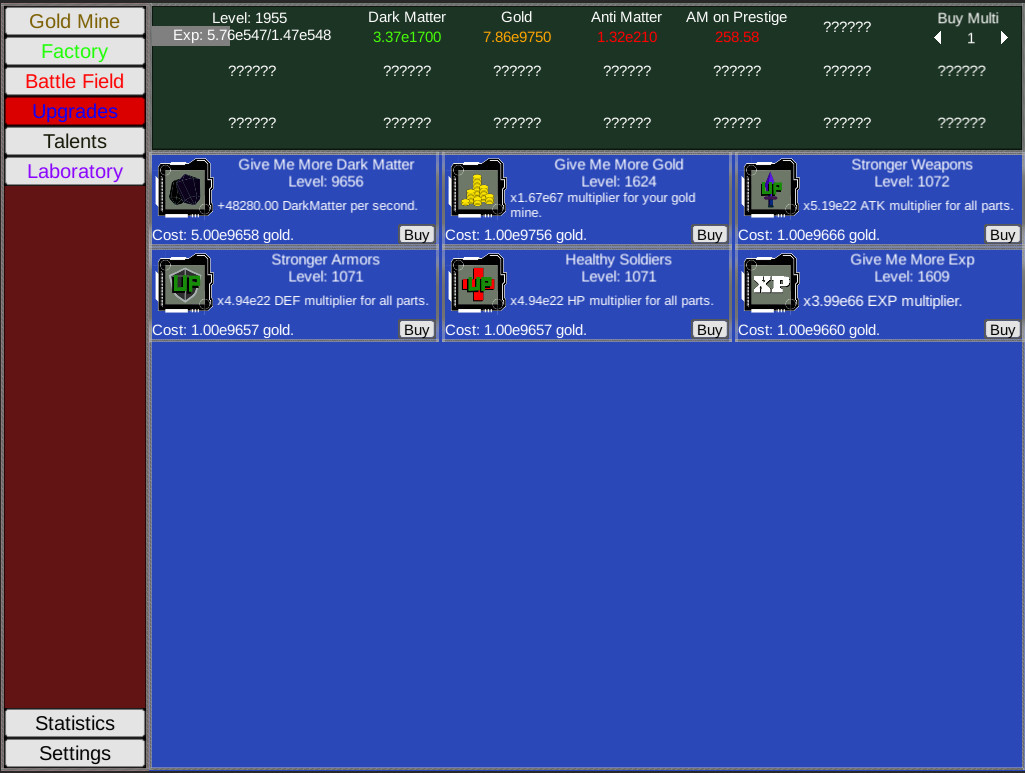Click the Stronger Armors shield icon

(x=184, y=284)
